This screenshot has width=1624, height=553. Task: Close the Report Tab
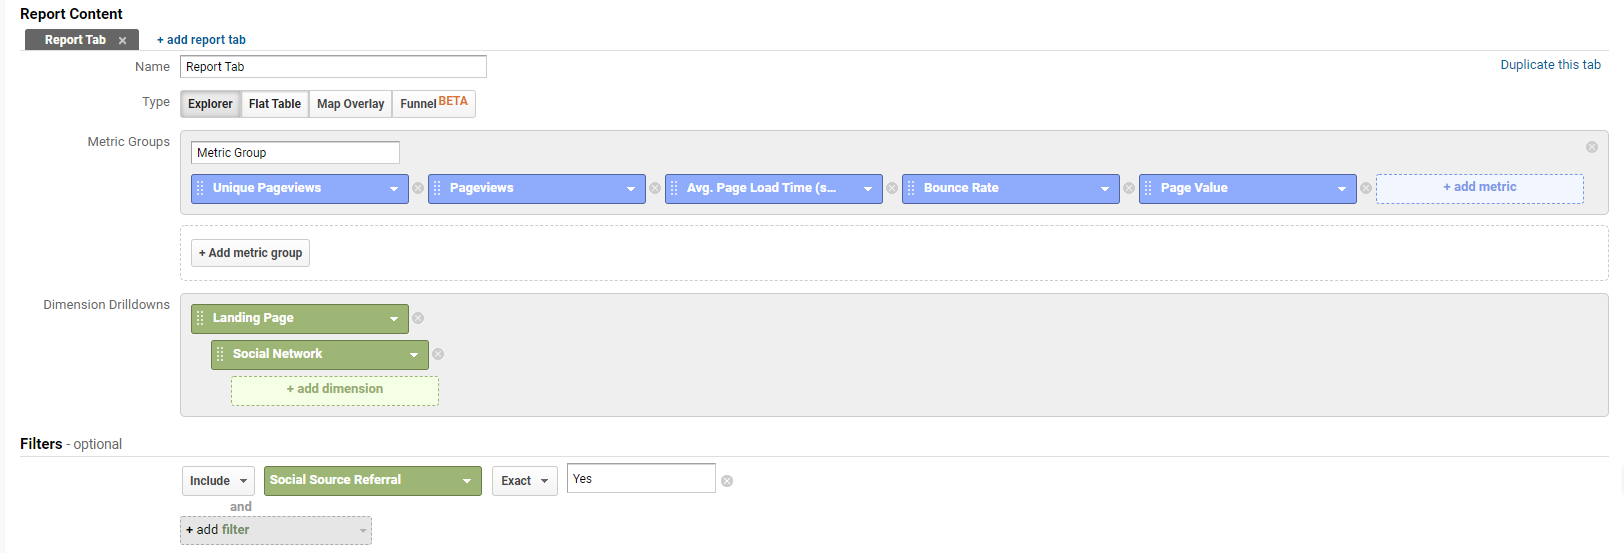(122, 41)
